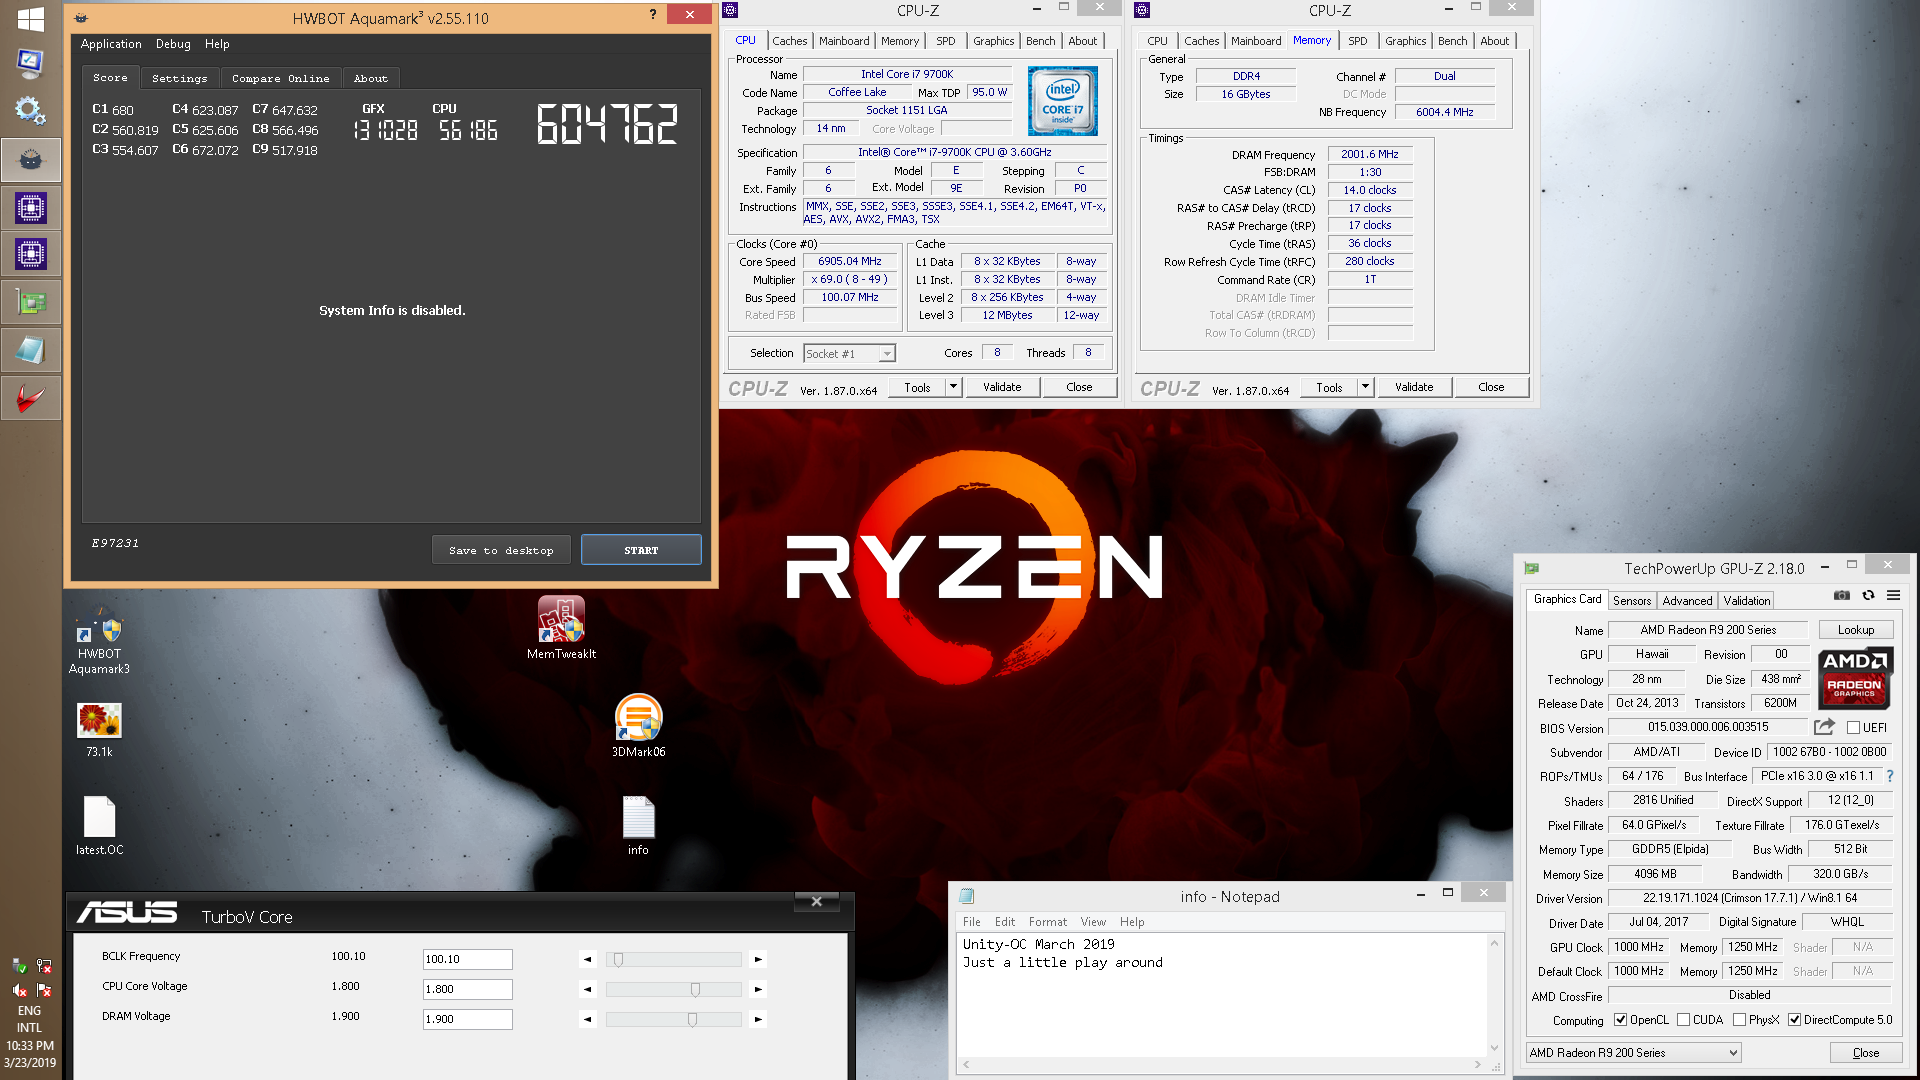Click Save to desktop button
Viewport: 1920px width, 1080px height.
tap(501, 550)
